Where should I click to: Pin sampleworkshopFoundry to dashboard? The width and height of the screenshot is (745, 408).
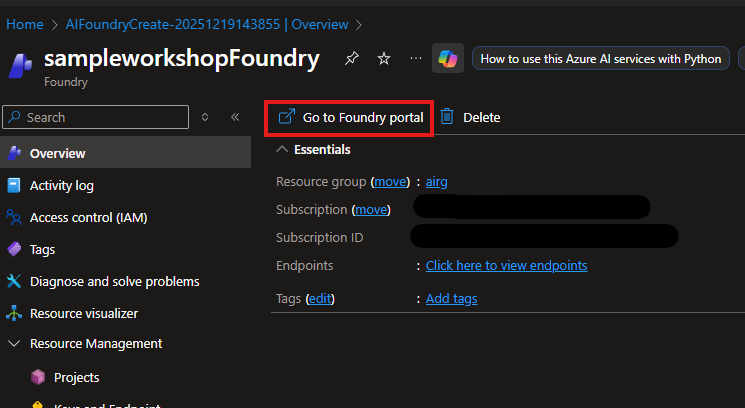[352, 58]
